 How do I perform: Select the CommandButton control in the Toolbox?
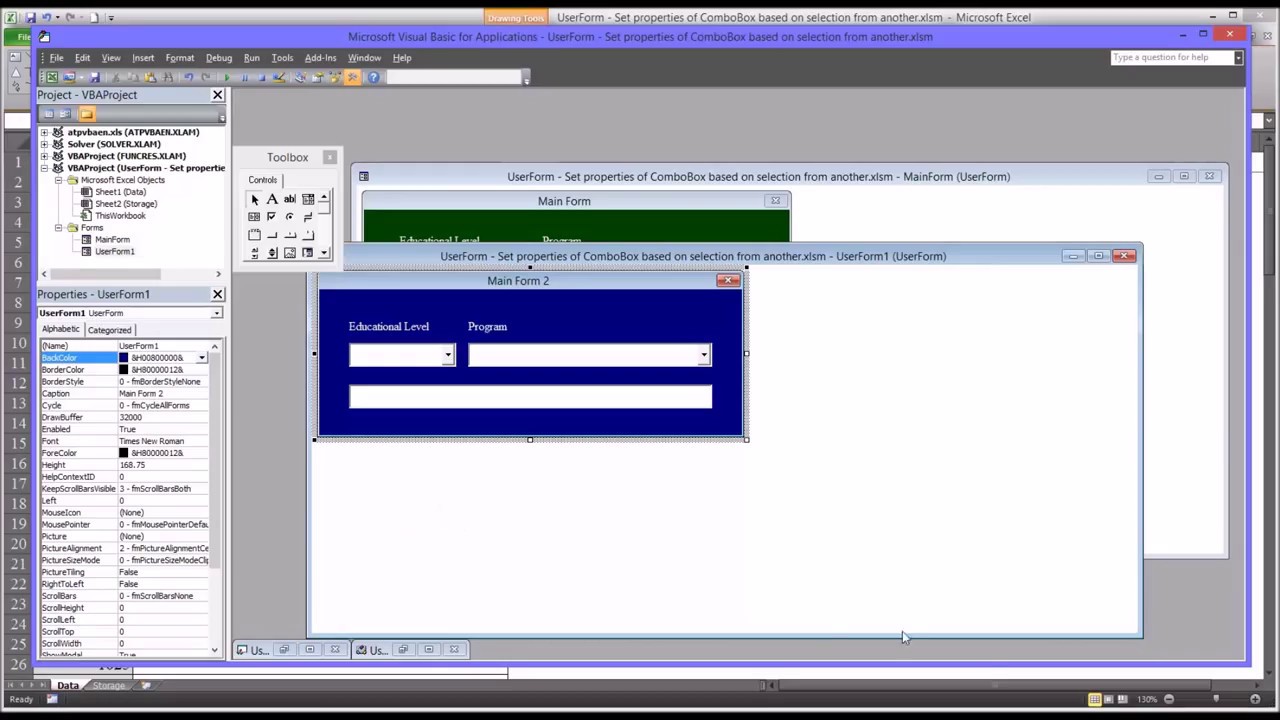[272, 235]
